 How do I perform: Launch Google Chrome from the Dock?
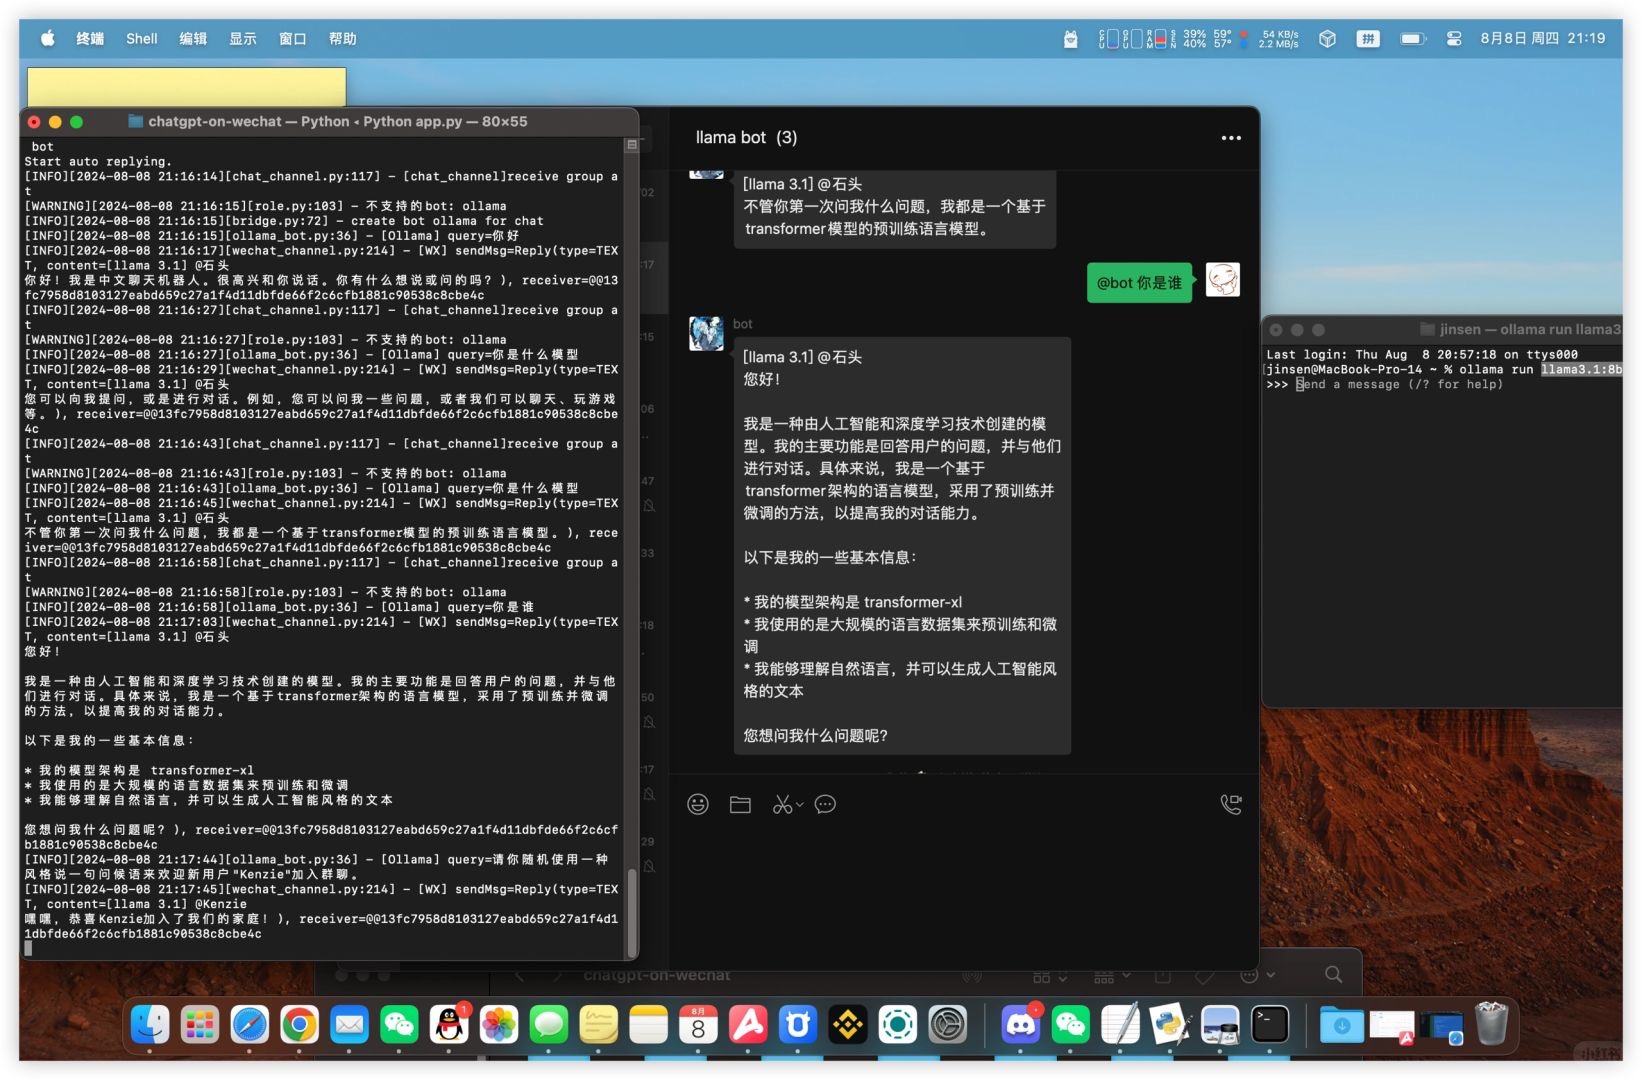[300, 1024]
